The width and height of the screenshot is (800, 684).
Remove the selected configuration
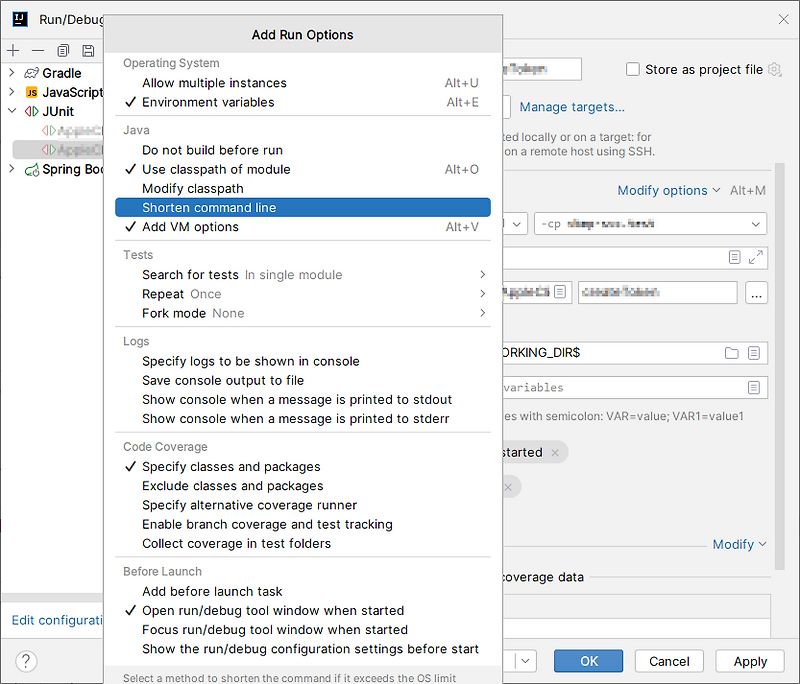coord(36,50)
